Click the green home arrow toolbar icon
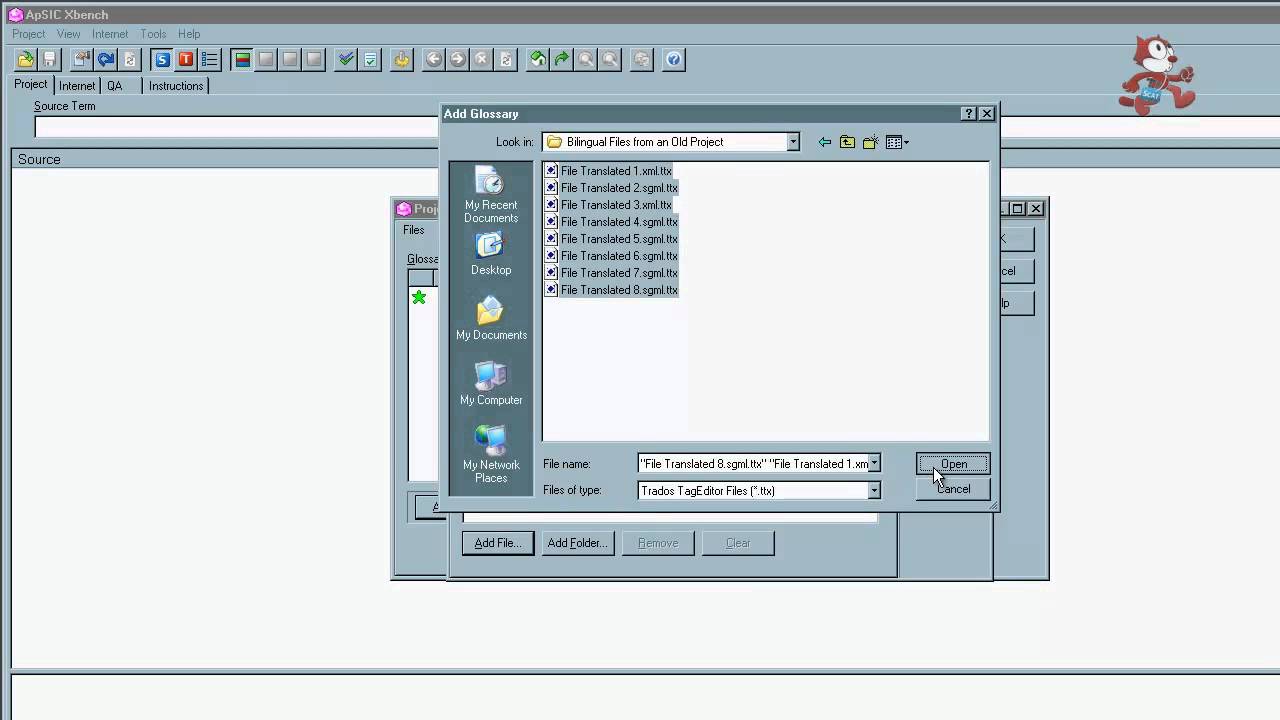Screen dimensions: 1280x720 click(538, 60)
